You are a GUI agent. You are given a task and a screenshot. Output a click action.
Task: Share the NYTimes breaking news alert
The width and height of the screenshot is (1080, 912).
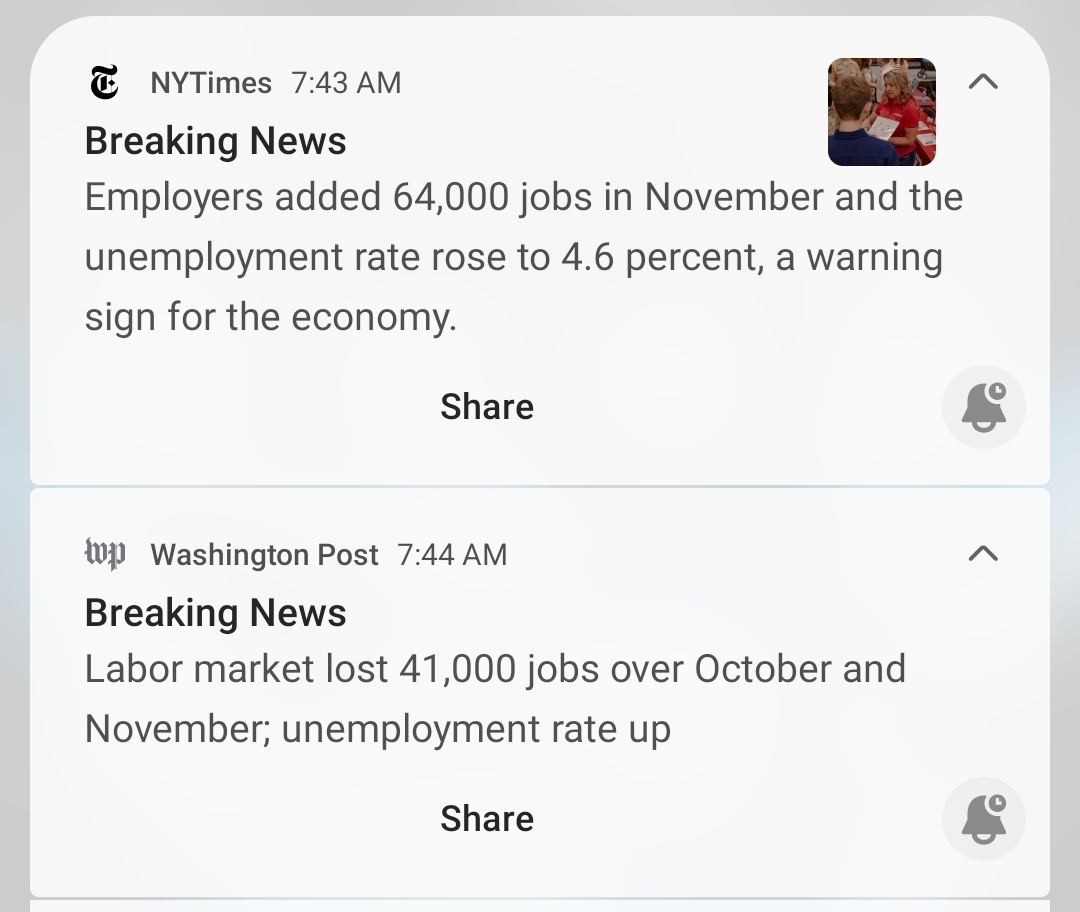pos(487,407)
